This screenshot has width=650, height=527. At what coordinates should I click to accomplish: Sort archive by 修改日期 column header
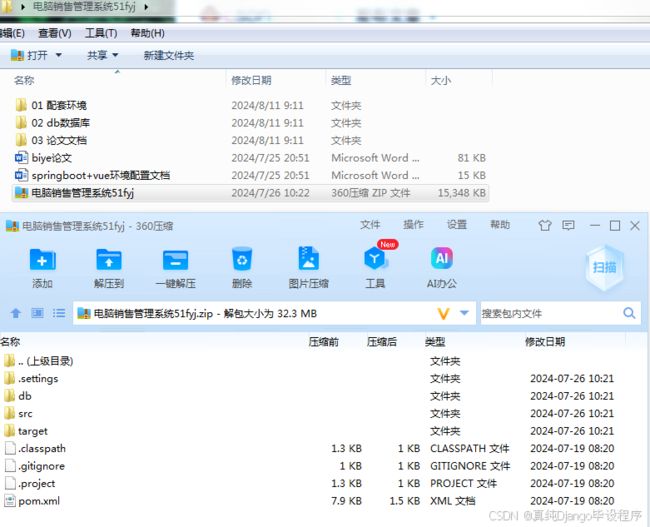click(x=545, y=342)
